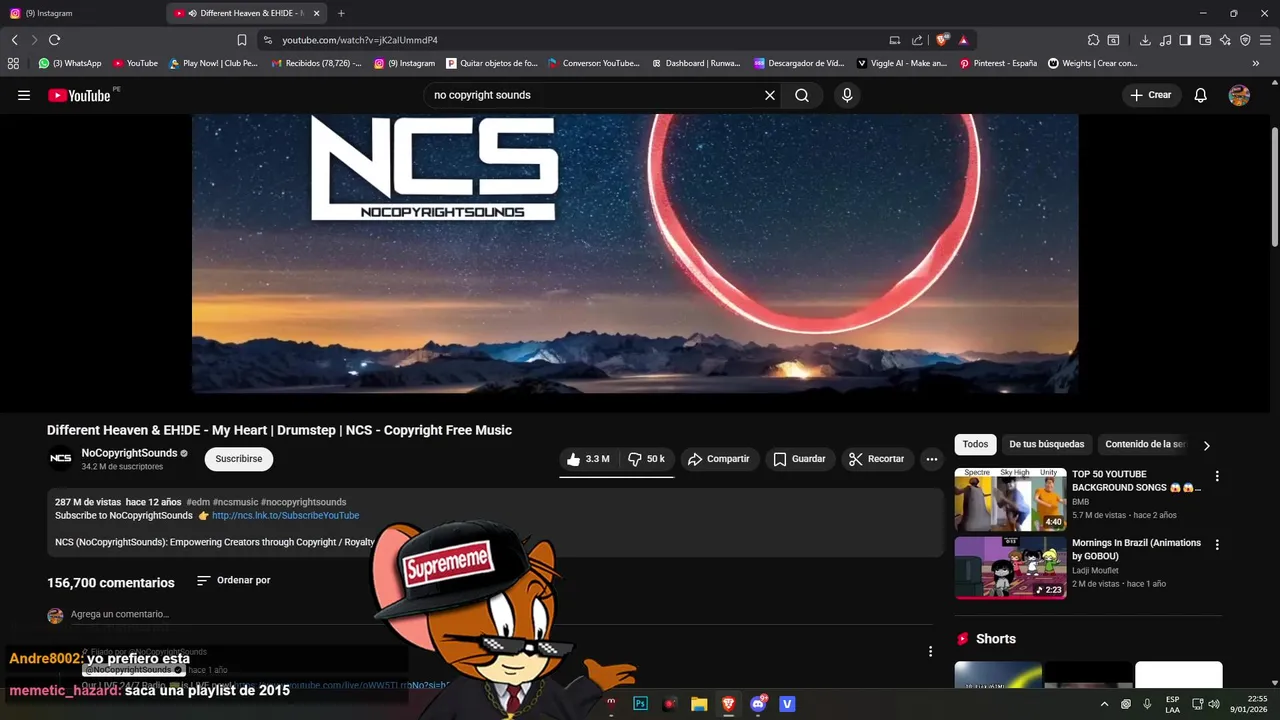1280x720 pixels.
Task: Select the Different Heaven YouTube tab
Action: tap(248, 13)
